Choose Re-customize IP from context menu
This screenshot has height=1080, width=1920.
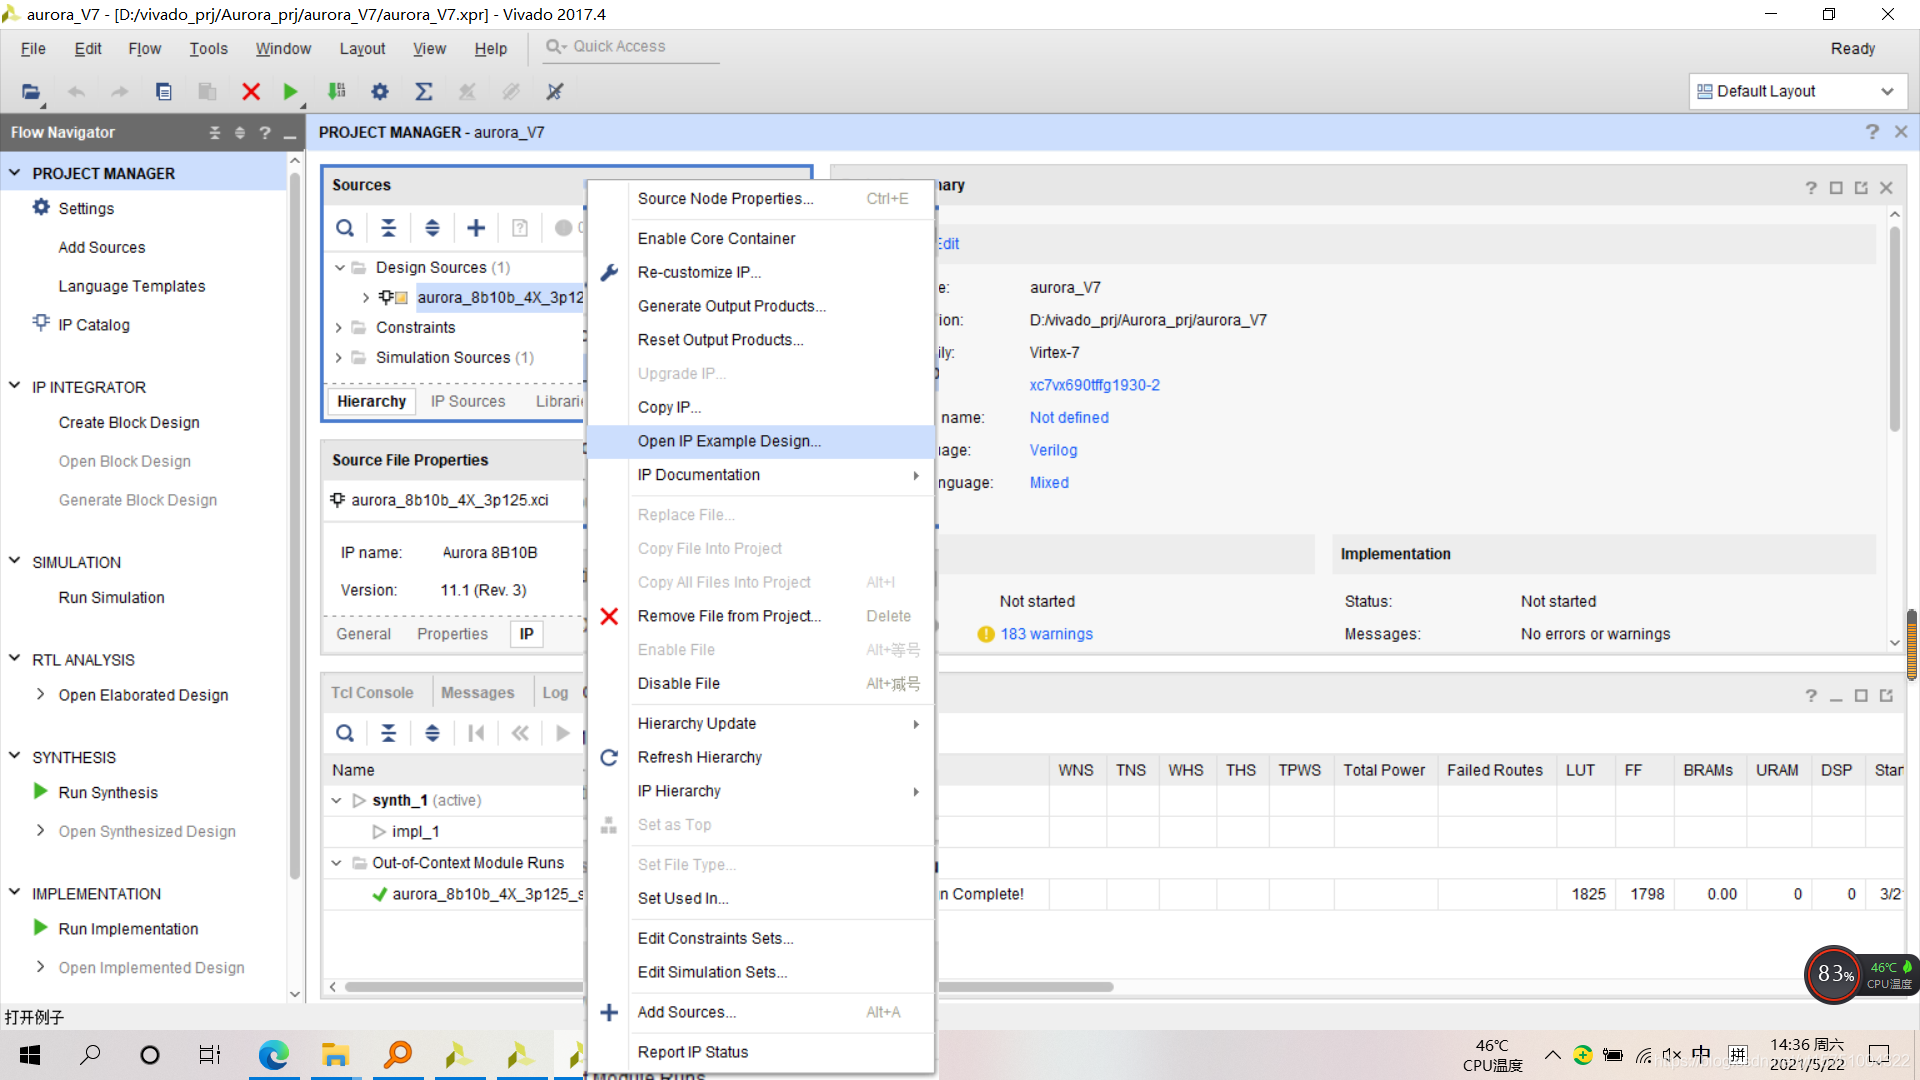tap(761, 272)
